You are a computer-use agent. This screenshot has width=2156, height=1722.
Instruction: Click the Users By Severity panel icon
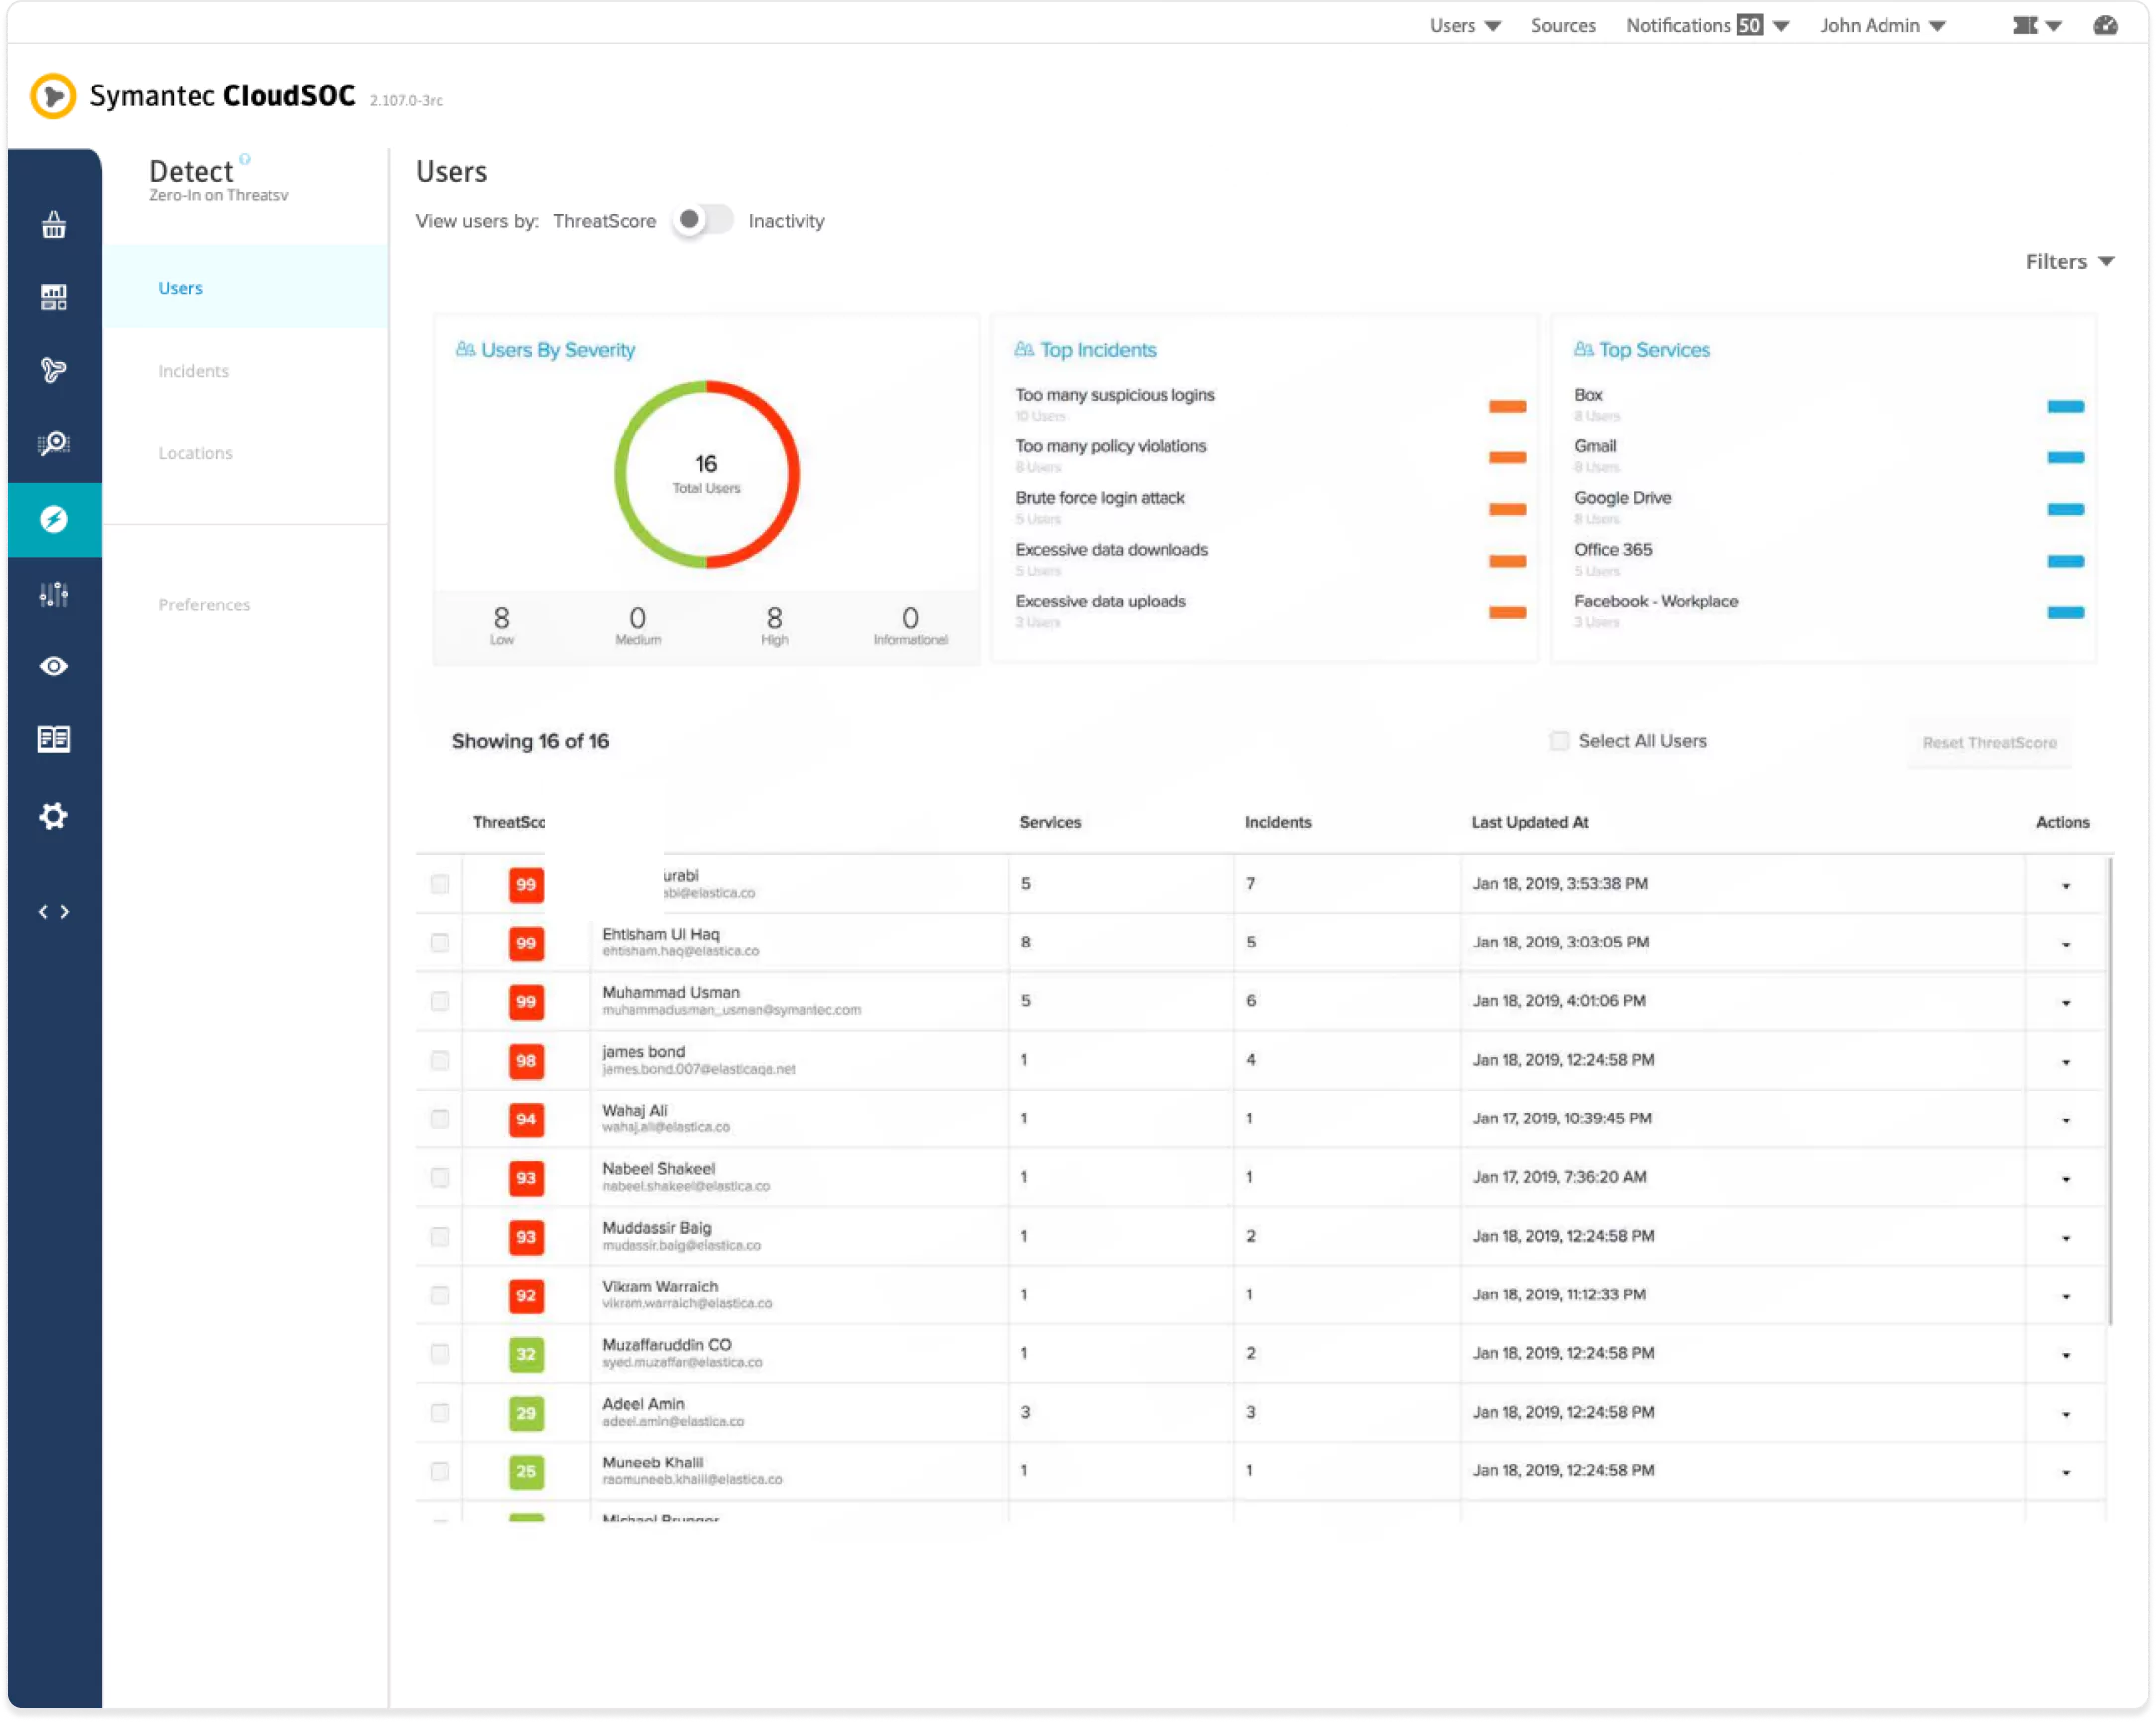point(466,349)
